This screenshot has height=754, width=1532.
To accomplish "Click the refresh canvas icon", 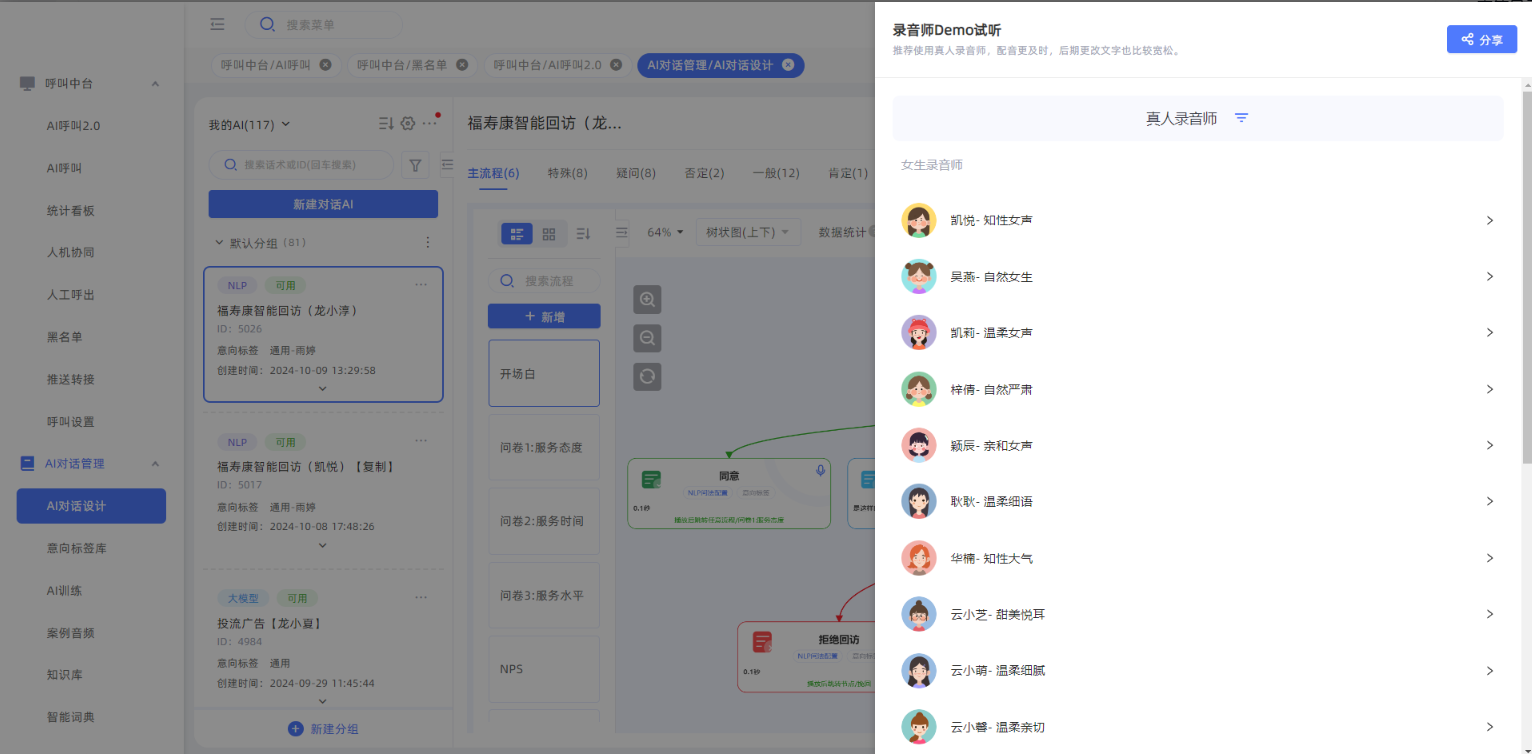I will 647,376.
